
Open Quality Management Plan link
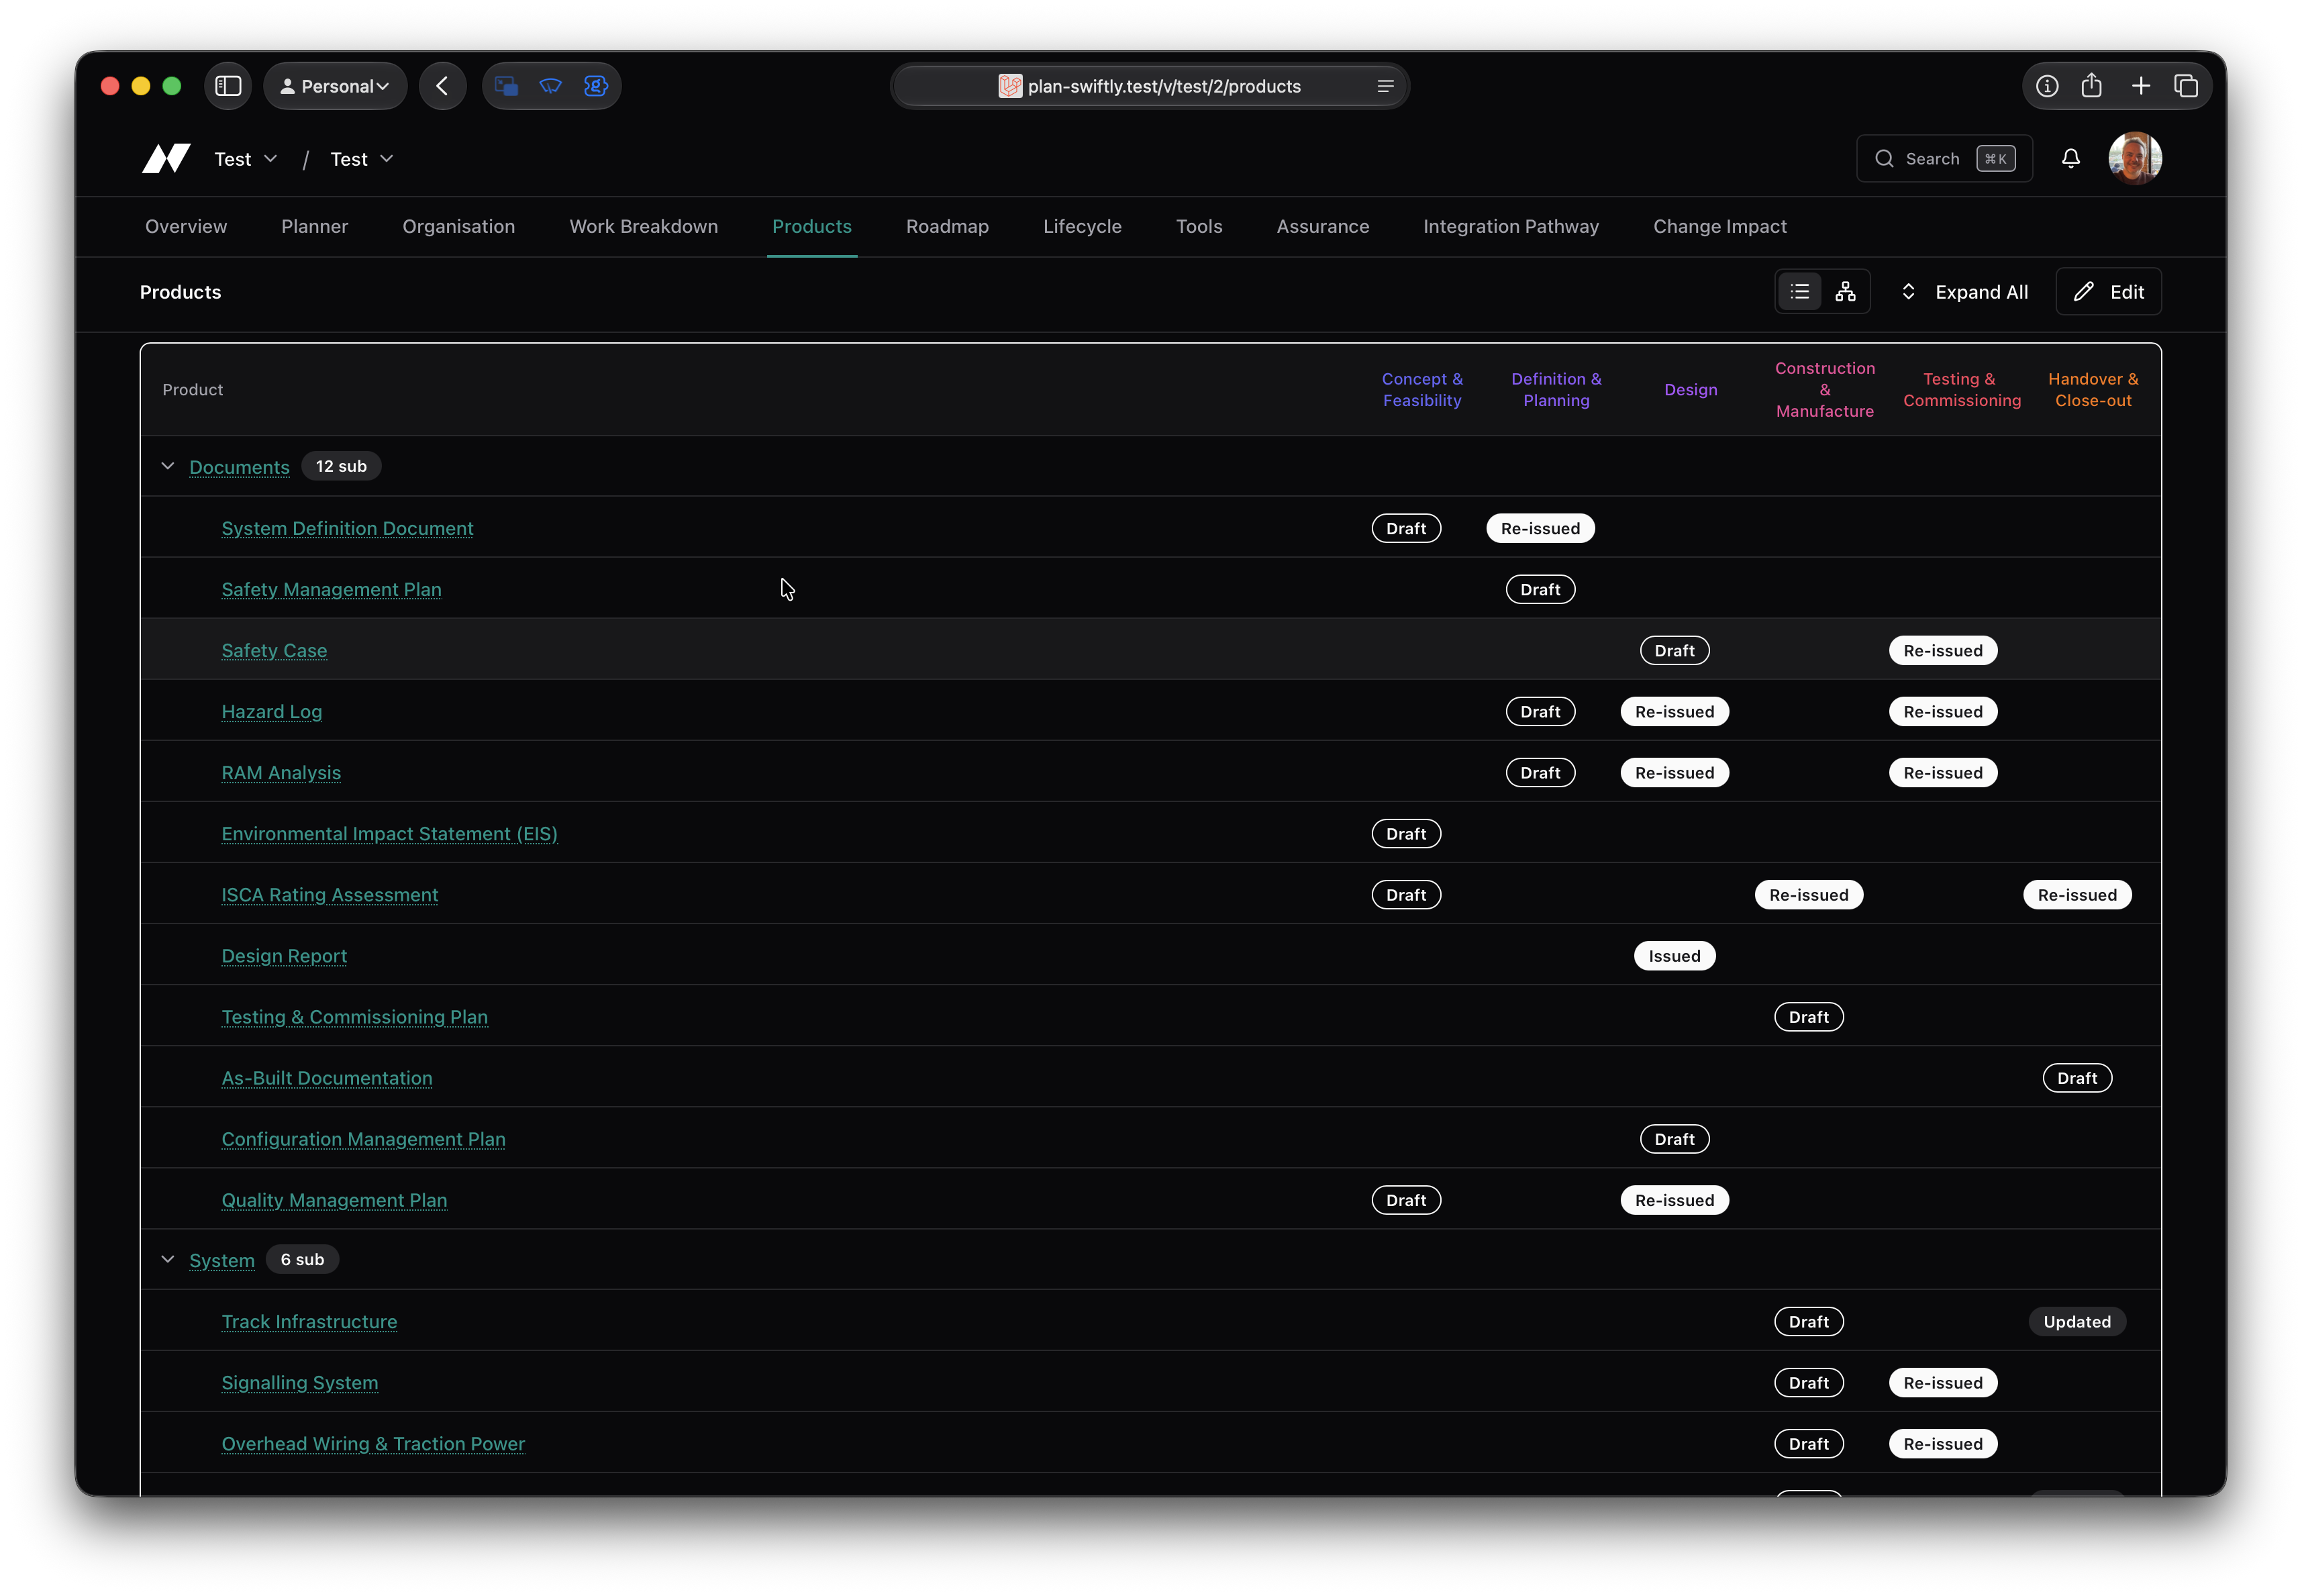pyautogui.click(x=334, y=1199)
